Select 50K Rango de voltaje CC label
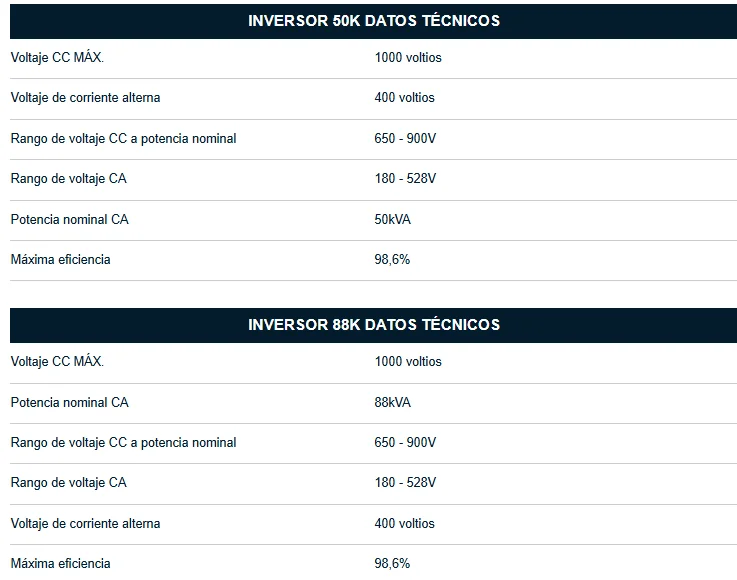Screen dimensions: 737x580 coord(124,139)
